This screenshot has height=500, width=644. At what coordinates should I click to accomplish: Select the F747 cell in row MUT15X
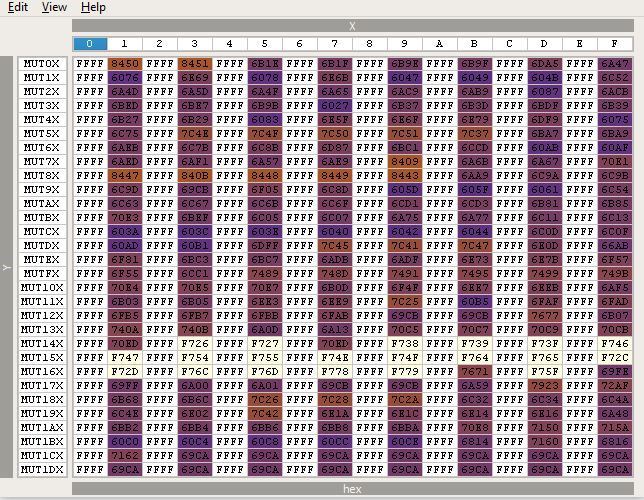tap(124, 358)
